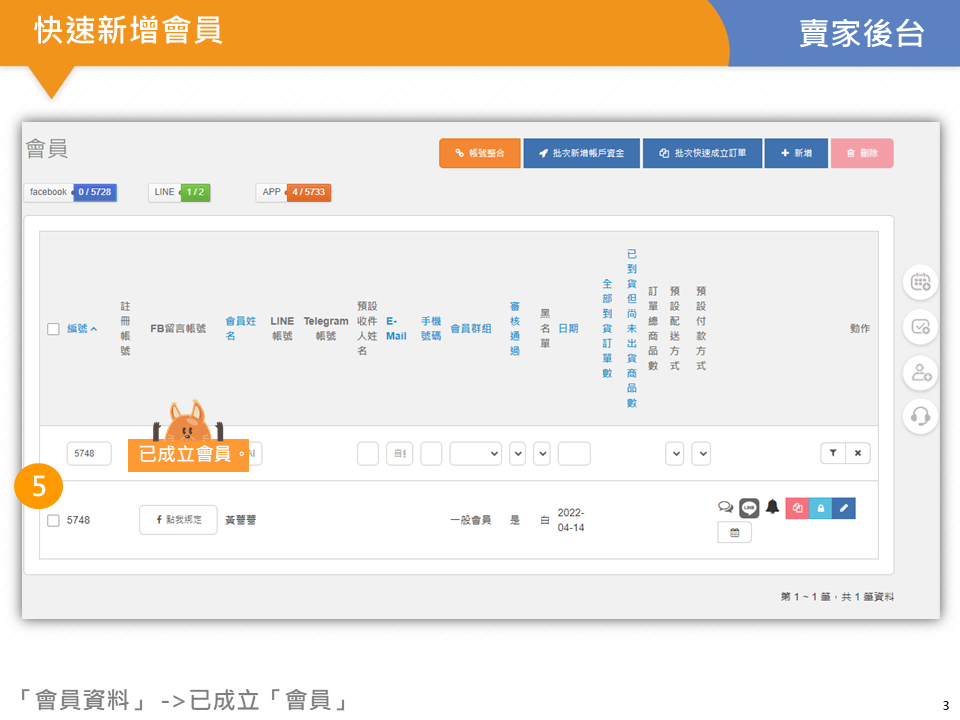Viewport: 960px width, 720px height.
Task: Click the calendar button below action icons
Action: coord(734,533)
